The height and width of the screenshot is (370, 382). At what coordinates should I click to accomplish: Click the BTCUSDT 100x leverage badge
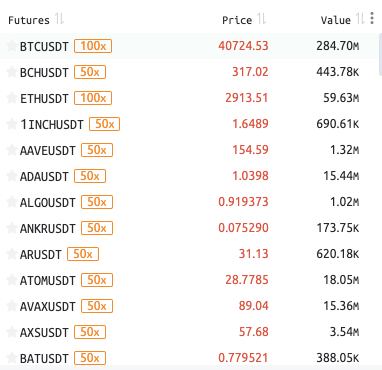(93, 46)
